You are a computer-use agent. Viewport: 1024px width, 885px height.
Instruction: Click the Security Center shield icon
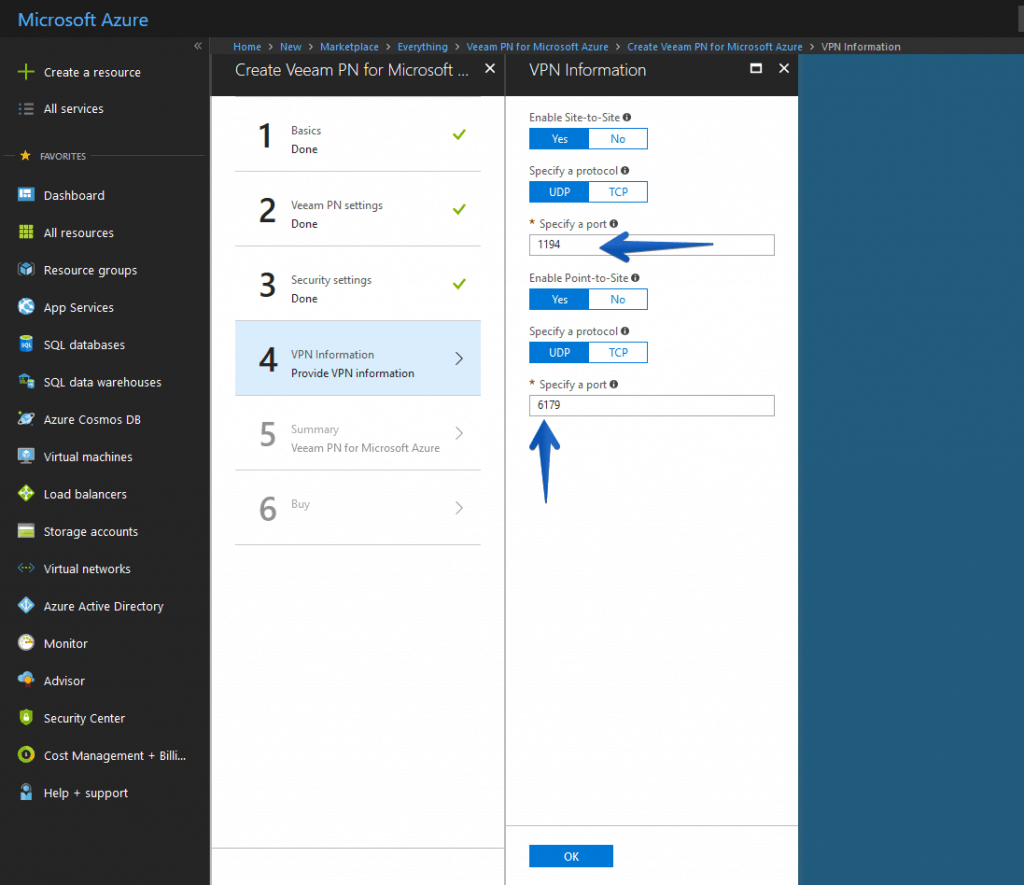[26, 718]
